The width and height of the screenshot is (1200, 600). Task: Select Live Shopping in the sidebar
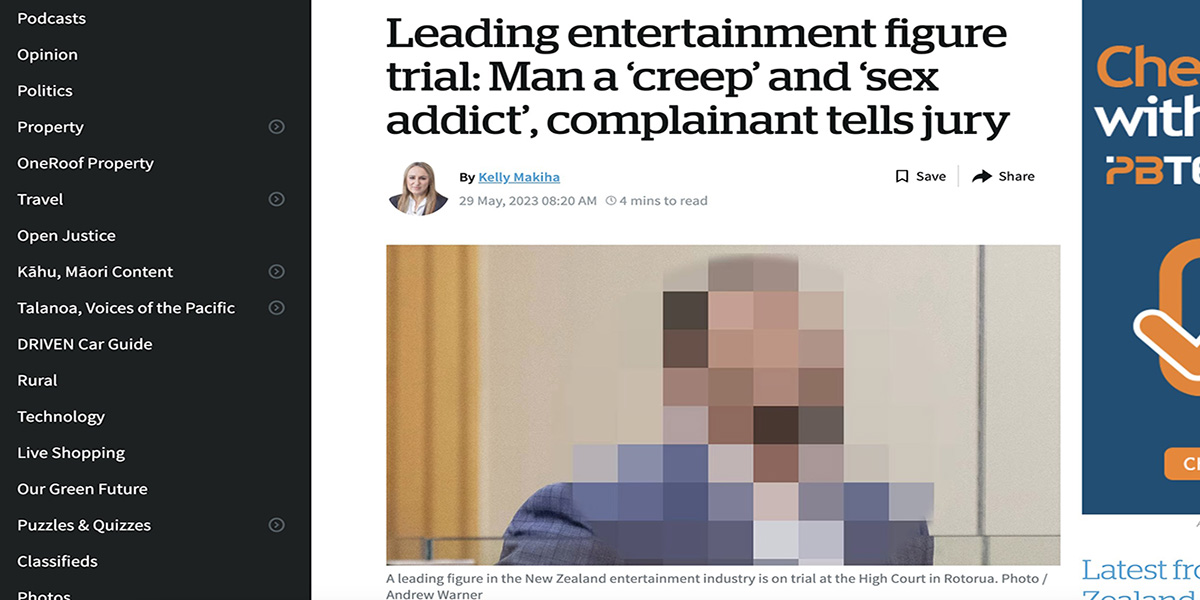click(x=71, y=453)
